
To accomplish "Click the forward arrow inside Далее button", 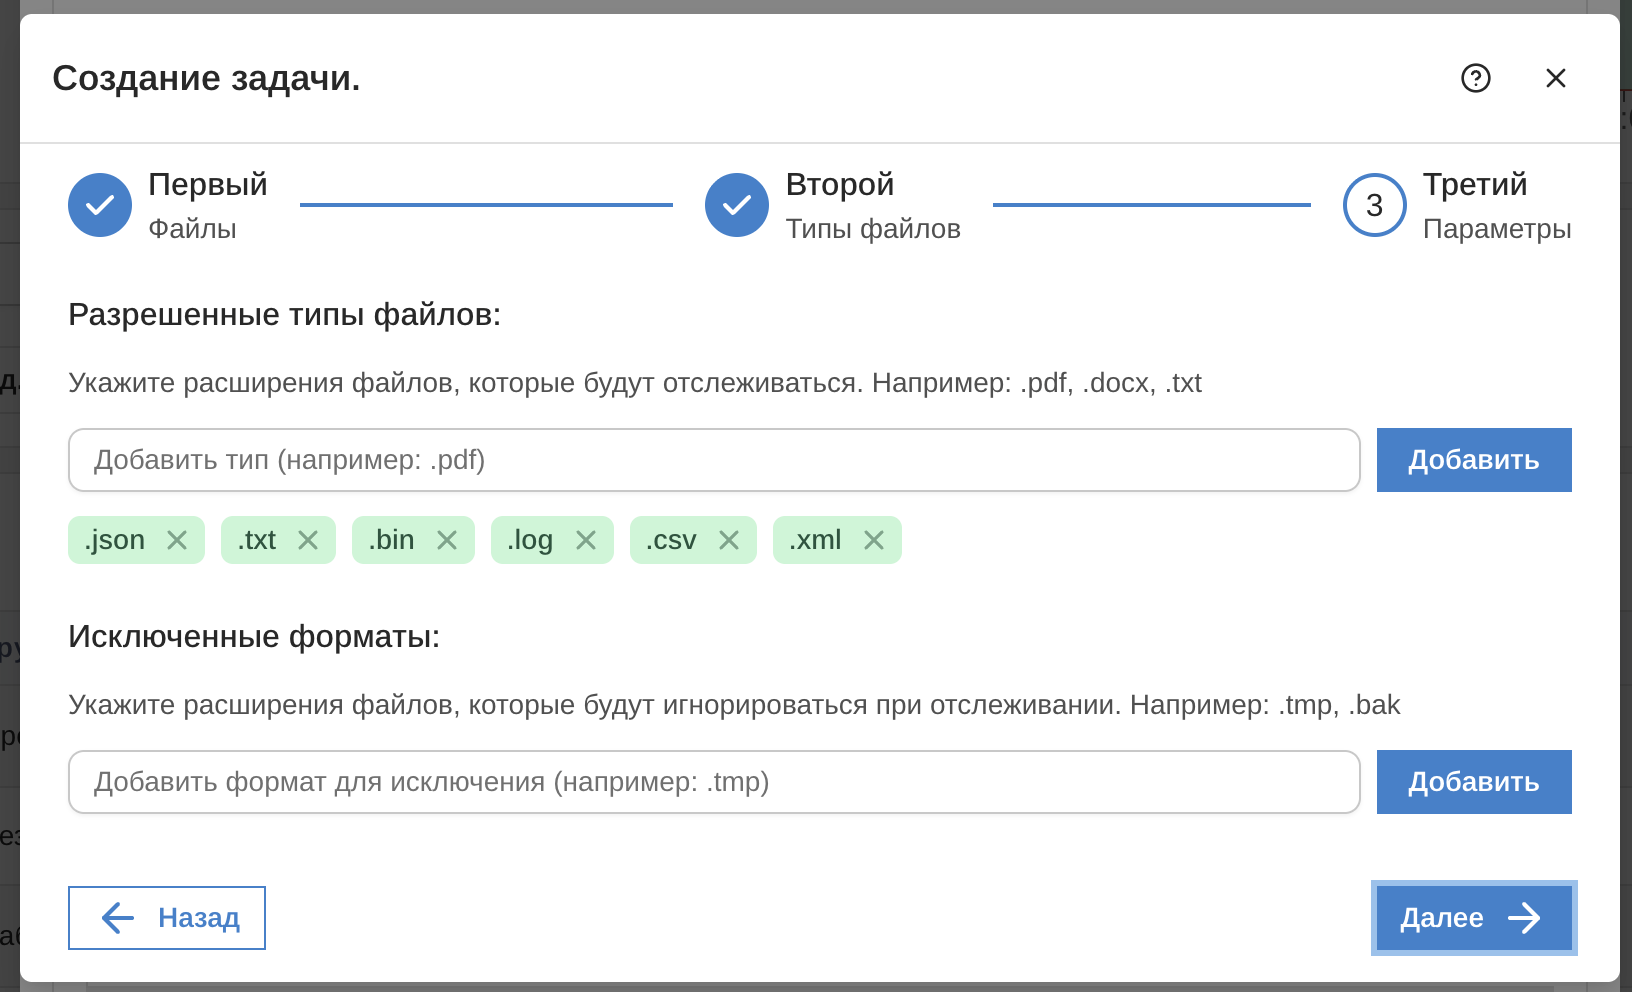I will pyautogui.click(x=1523, y=918).
